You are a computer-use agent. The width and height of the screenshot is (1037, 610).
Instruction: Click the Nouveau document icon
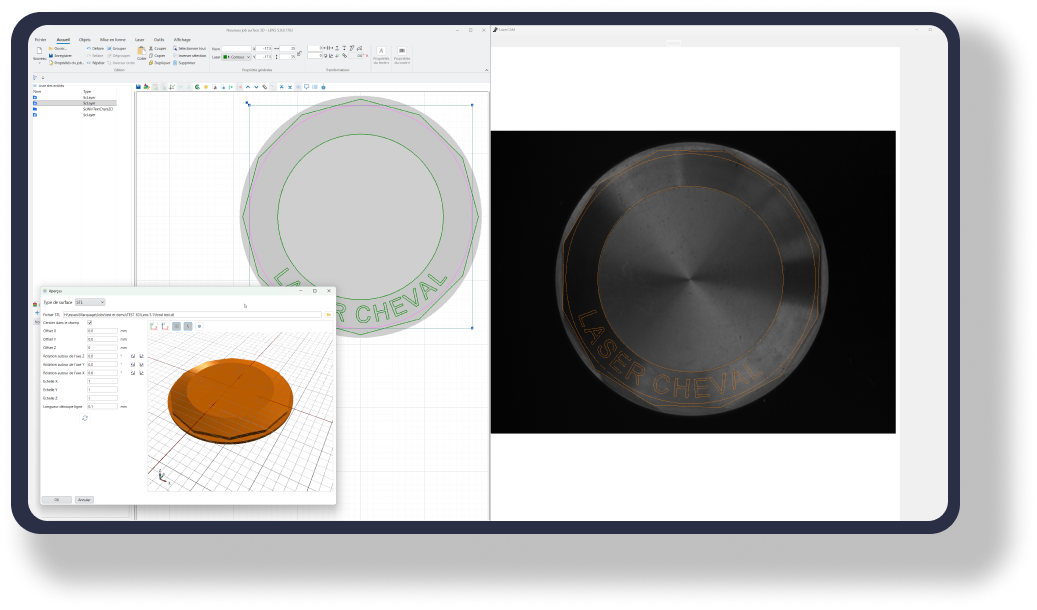pyautogui.click(x=39, y=51)
